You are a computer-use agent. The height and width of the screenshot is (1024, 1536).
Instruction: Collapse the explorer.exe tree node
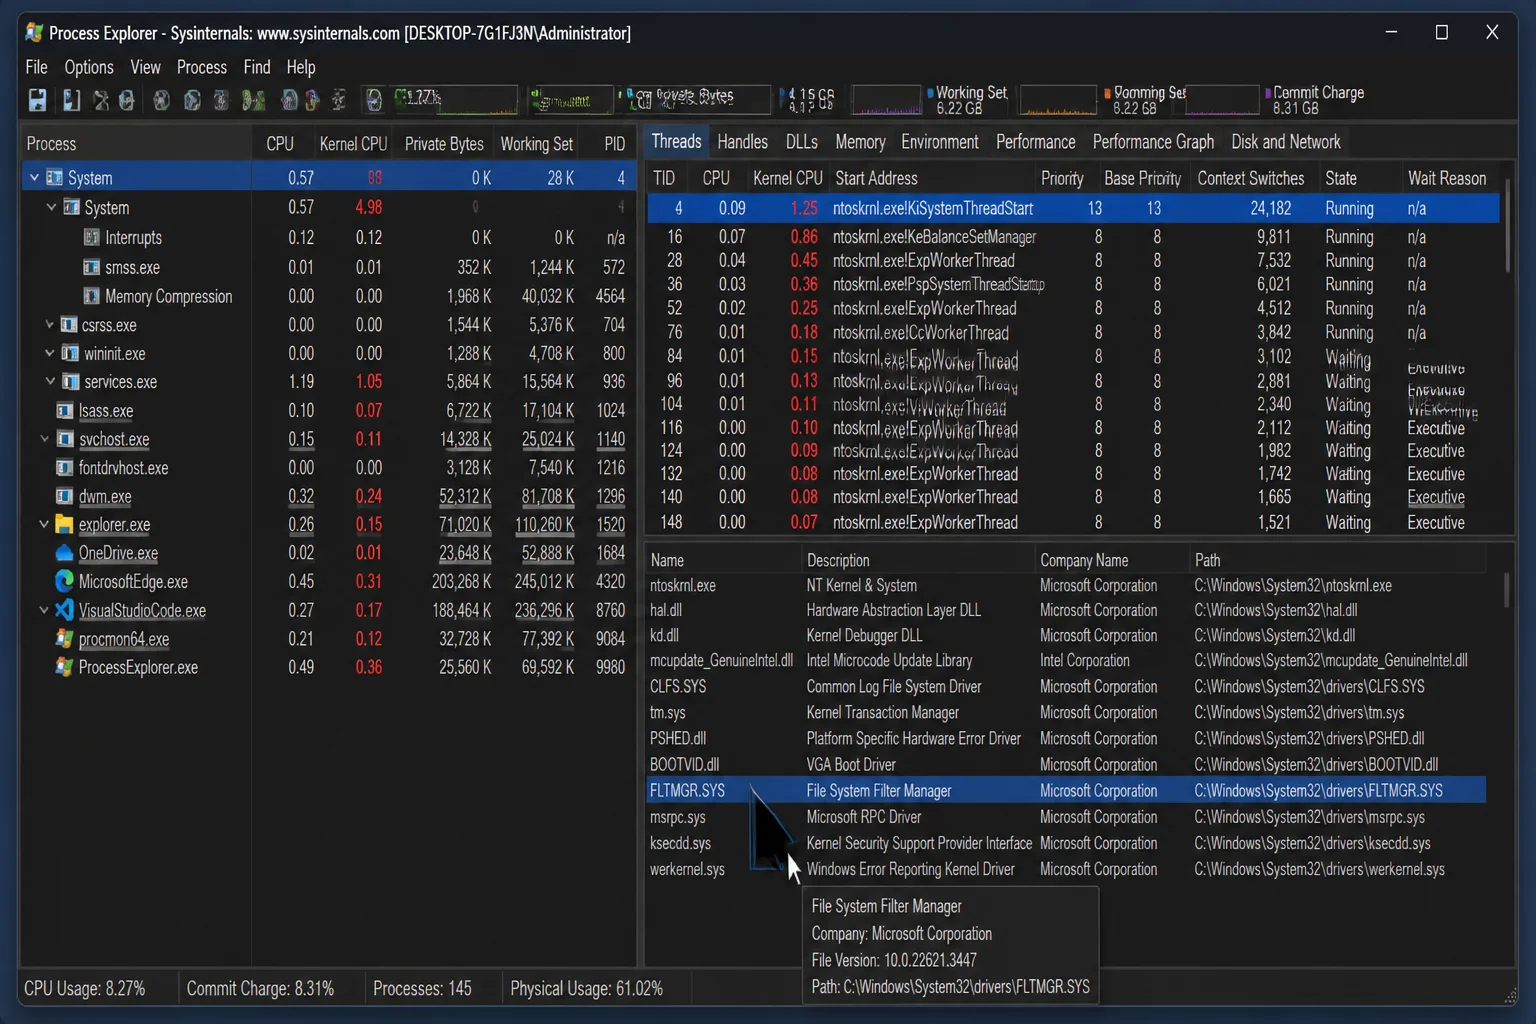(x=43, y=525)
